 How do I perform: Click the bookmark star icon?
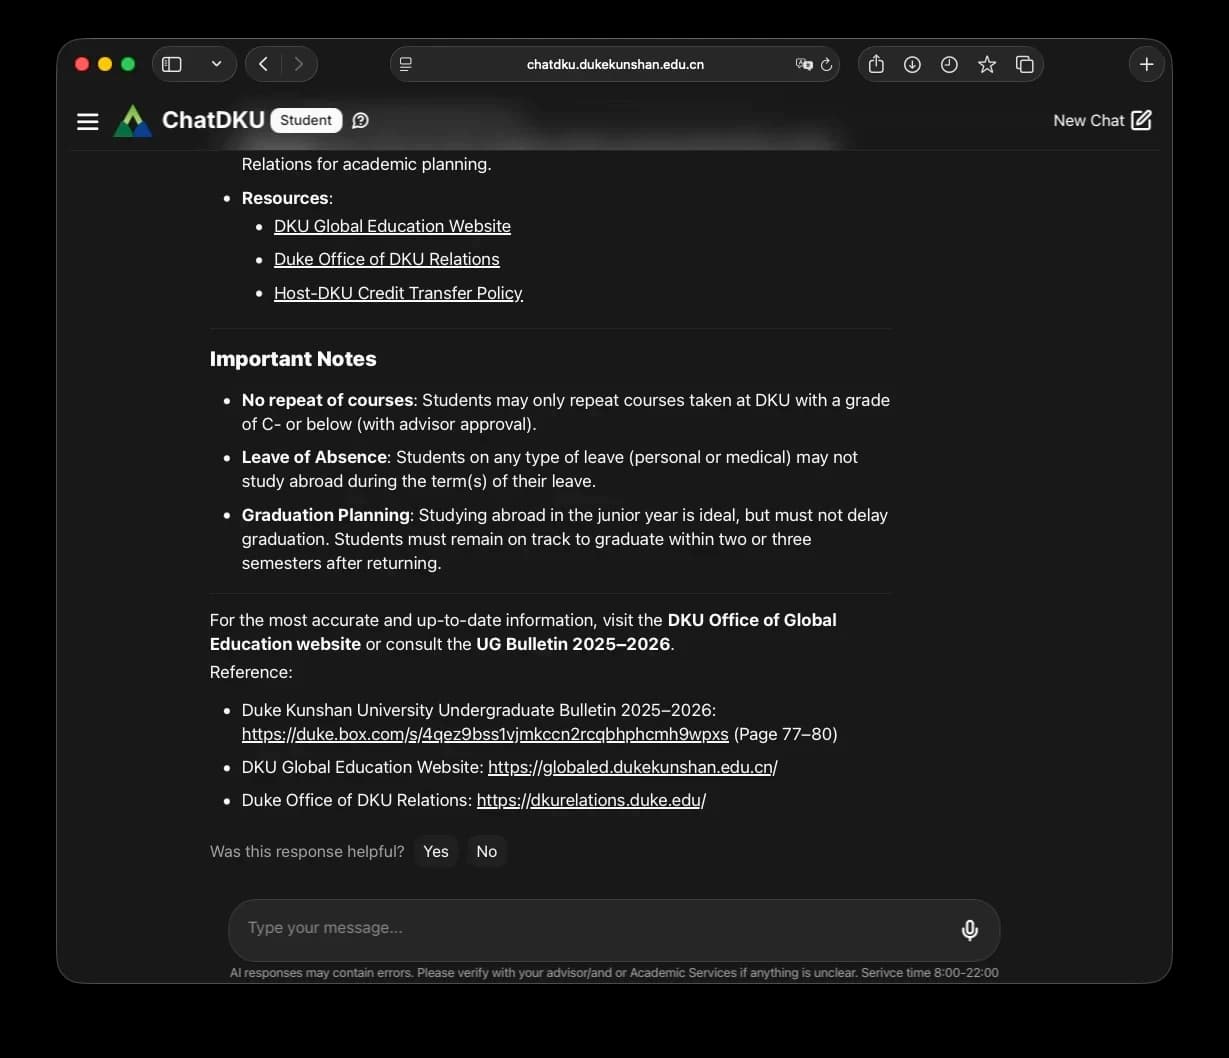987,64
